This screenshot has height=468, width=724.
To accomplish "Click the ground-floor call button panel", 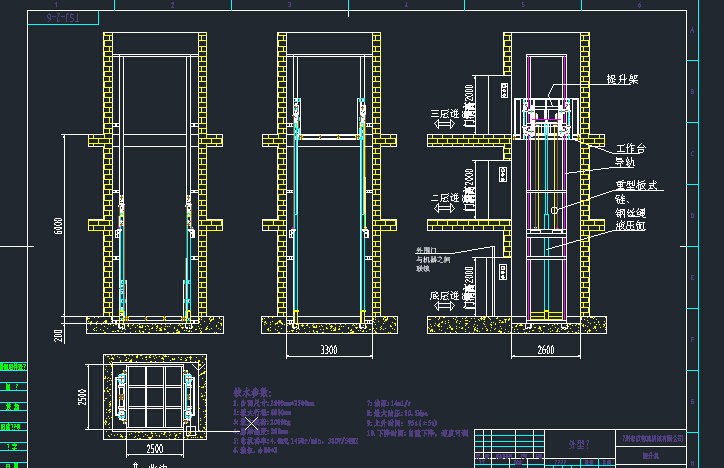I will [x=504, y=272].
